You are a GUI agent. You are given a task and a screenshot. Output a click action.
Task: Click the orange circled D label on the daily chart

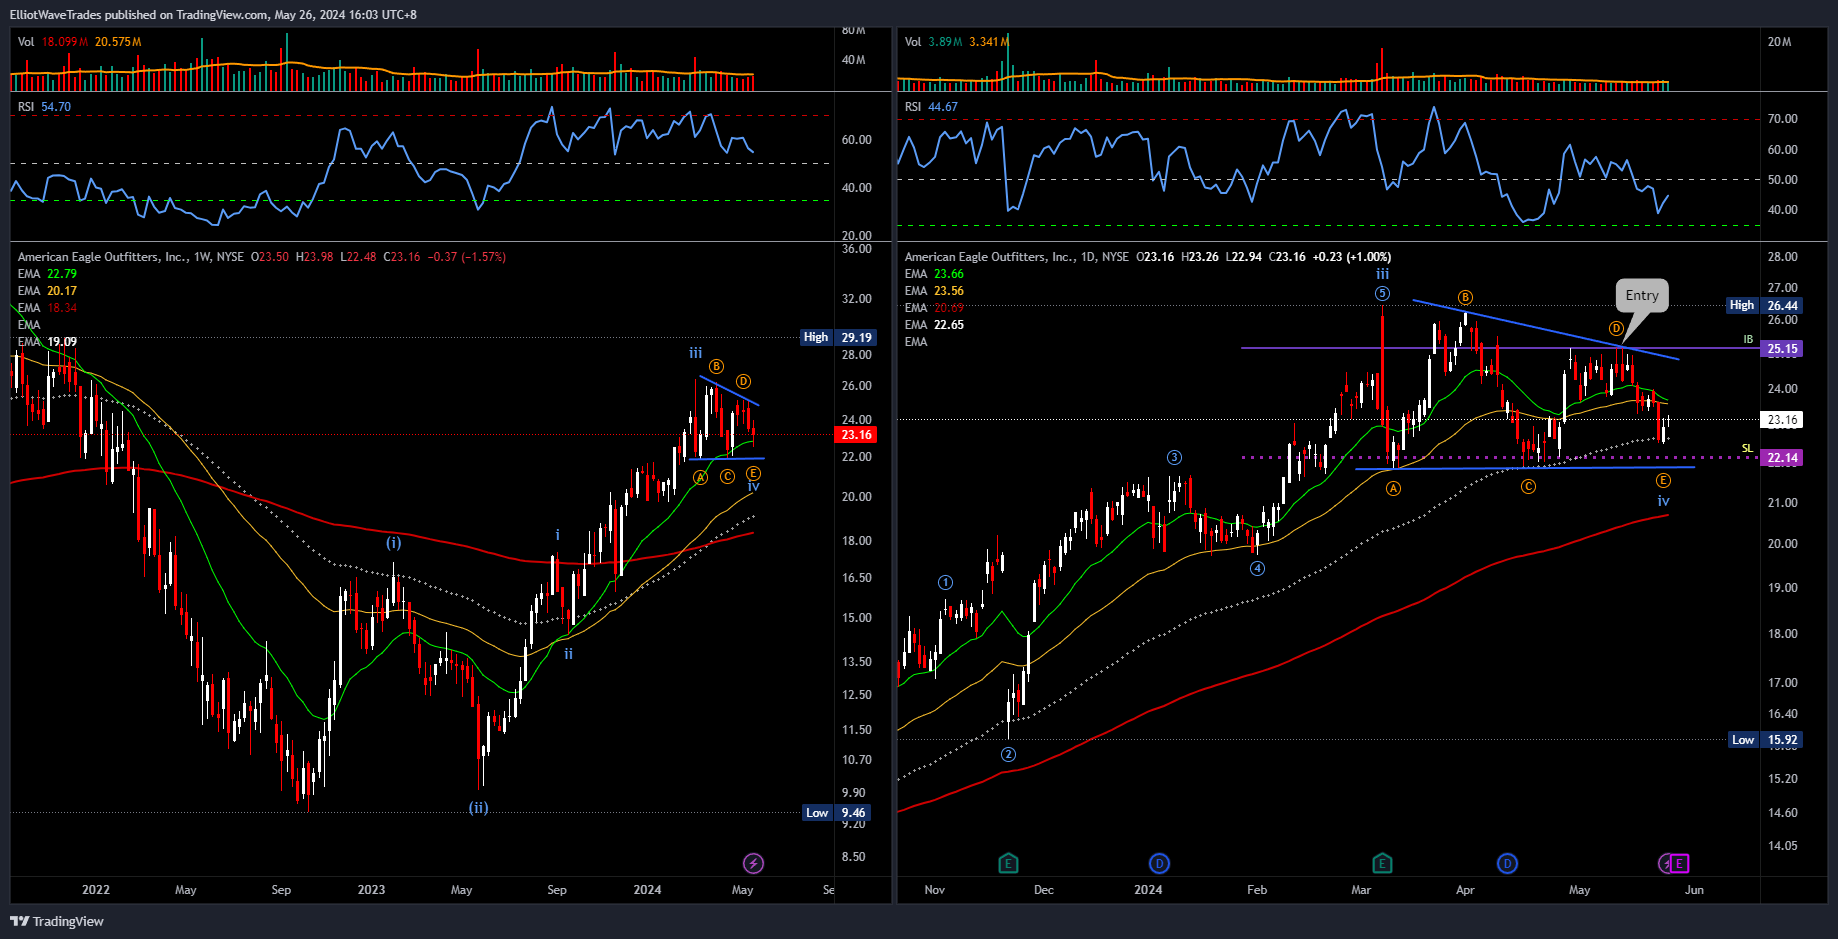tap(1616, 329)
